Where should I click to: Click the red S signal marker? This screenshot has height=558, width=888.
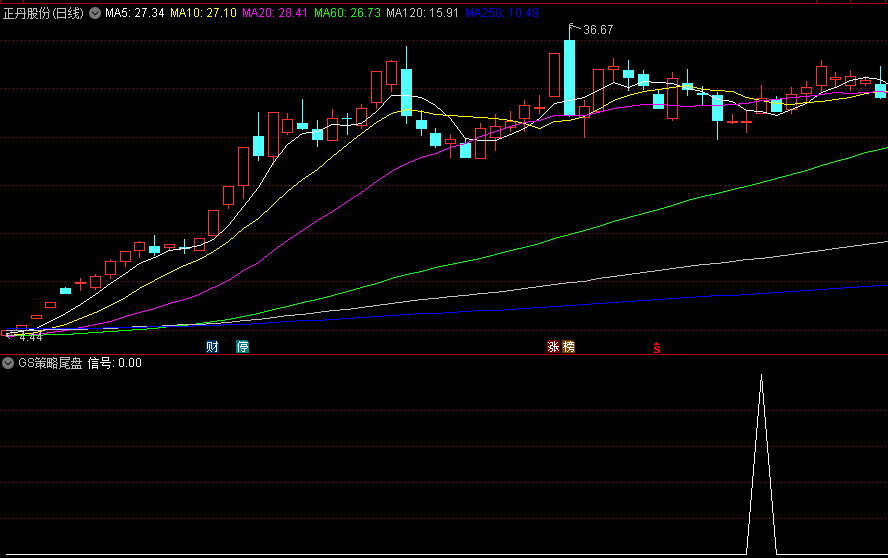click(x=656, y=348)
